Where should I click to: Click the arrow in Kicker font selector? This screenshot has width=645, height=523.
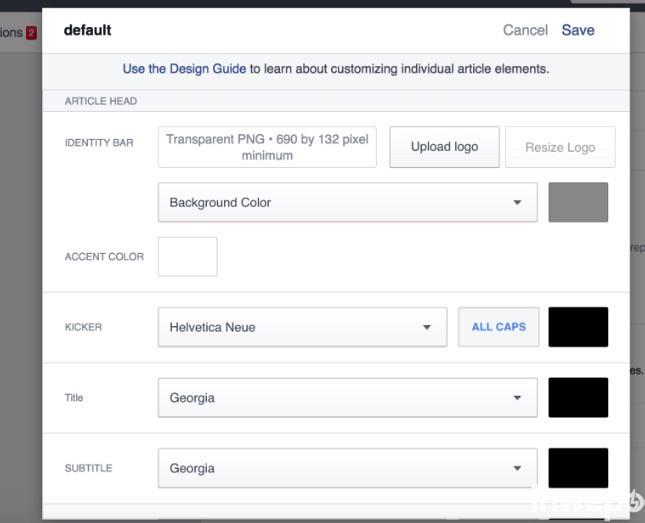[x=427, y=327]
